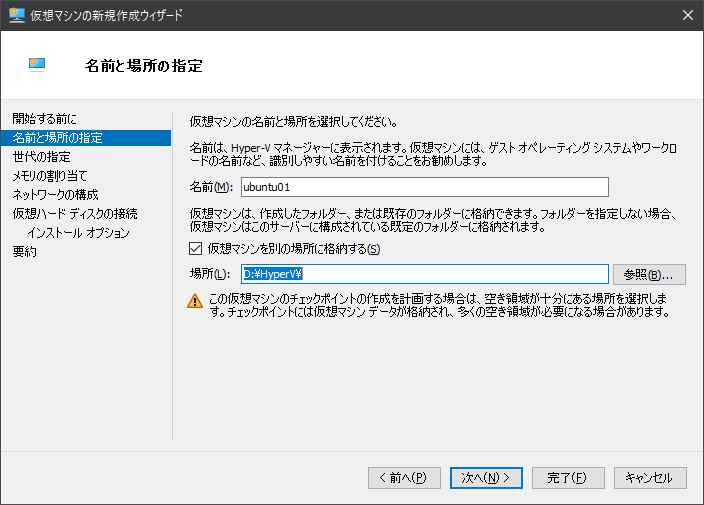Open the 仮想ハード ディスクの接続 step
This screenshot has width=704, height=505.
pyautogui.click(x=75, y=213)
